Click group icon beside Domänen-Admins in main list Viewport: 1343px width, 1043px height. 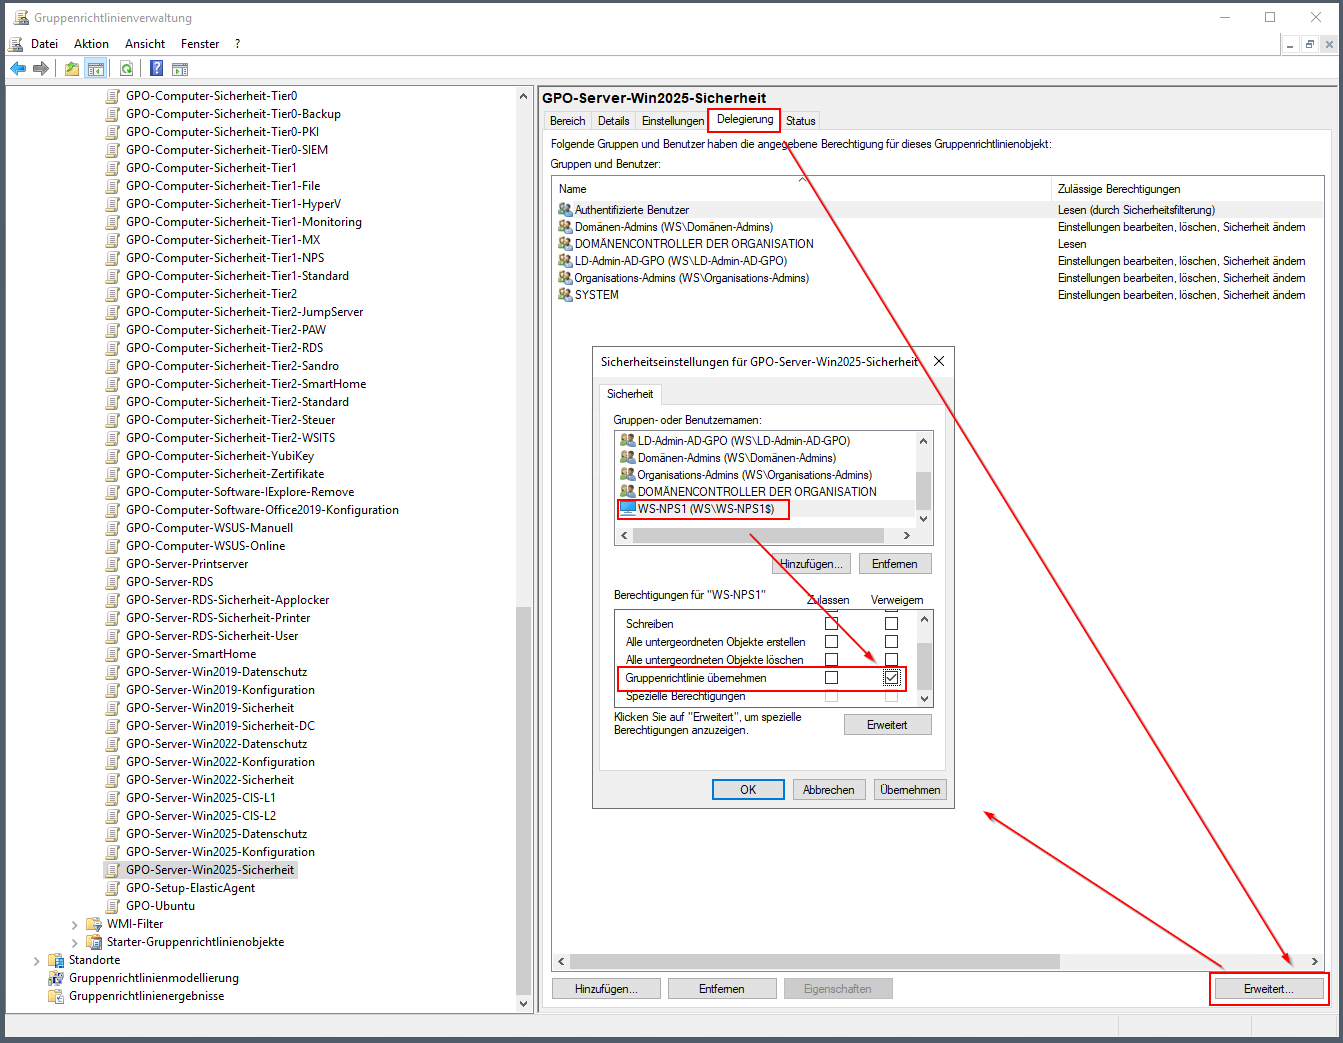(565, 227)
